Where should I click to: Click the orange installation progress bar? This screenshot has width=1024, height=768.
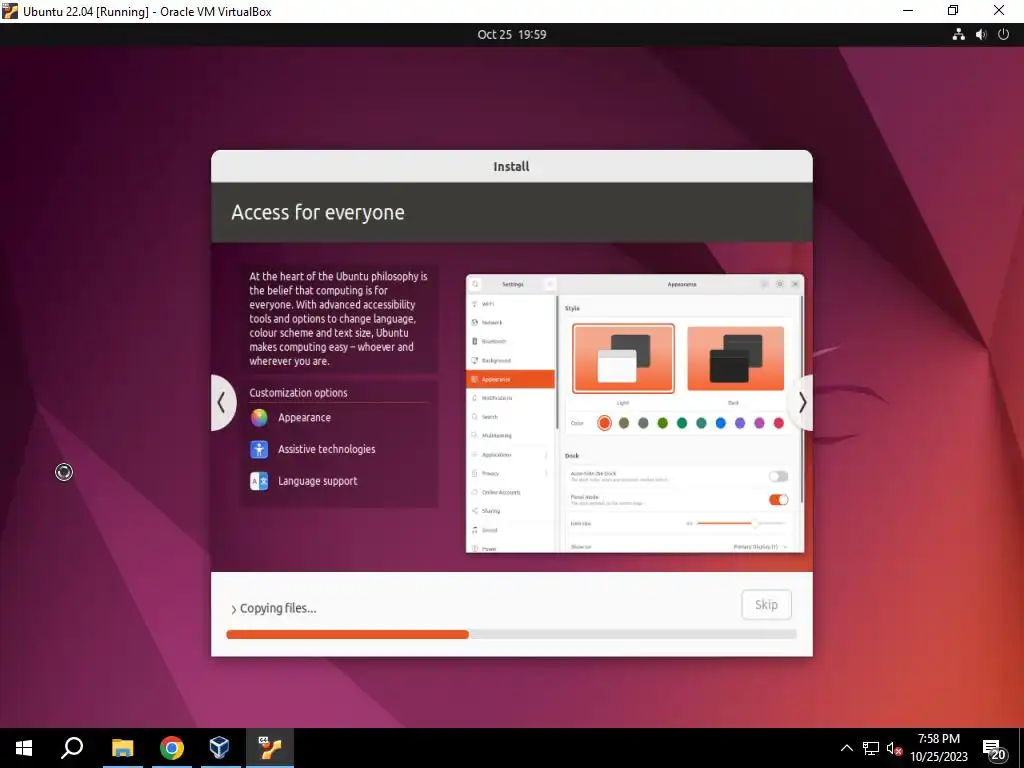coord(347,634)
